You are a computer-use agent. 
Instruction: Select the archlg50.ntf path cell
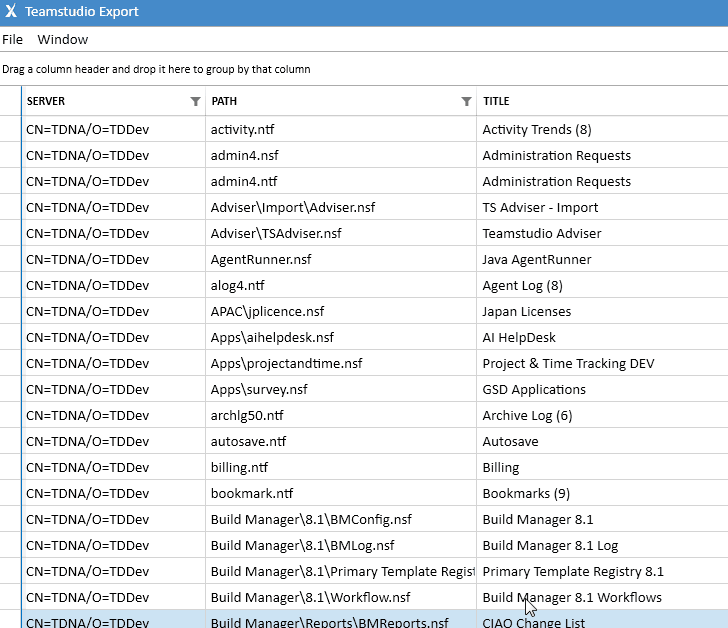tap(341, 415)
